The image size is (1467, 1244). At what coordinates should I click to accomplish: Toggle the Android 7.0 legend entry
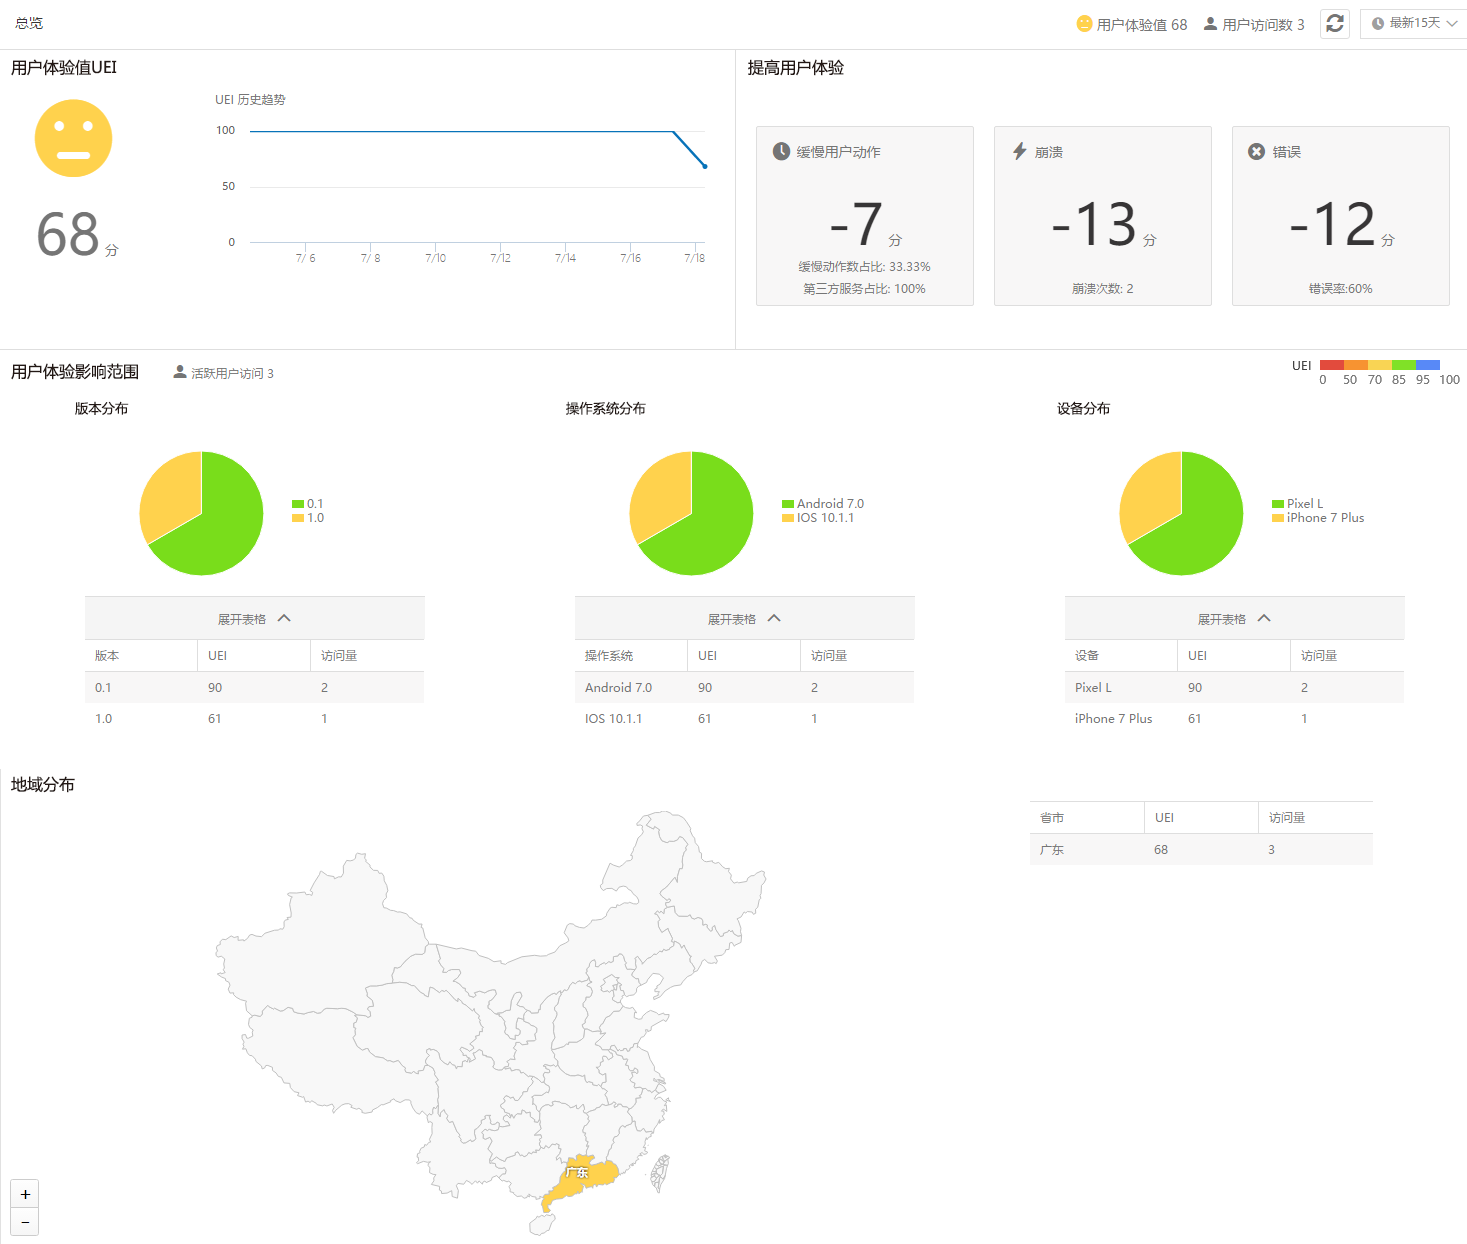pyautogui.click(x=824, y=504)
